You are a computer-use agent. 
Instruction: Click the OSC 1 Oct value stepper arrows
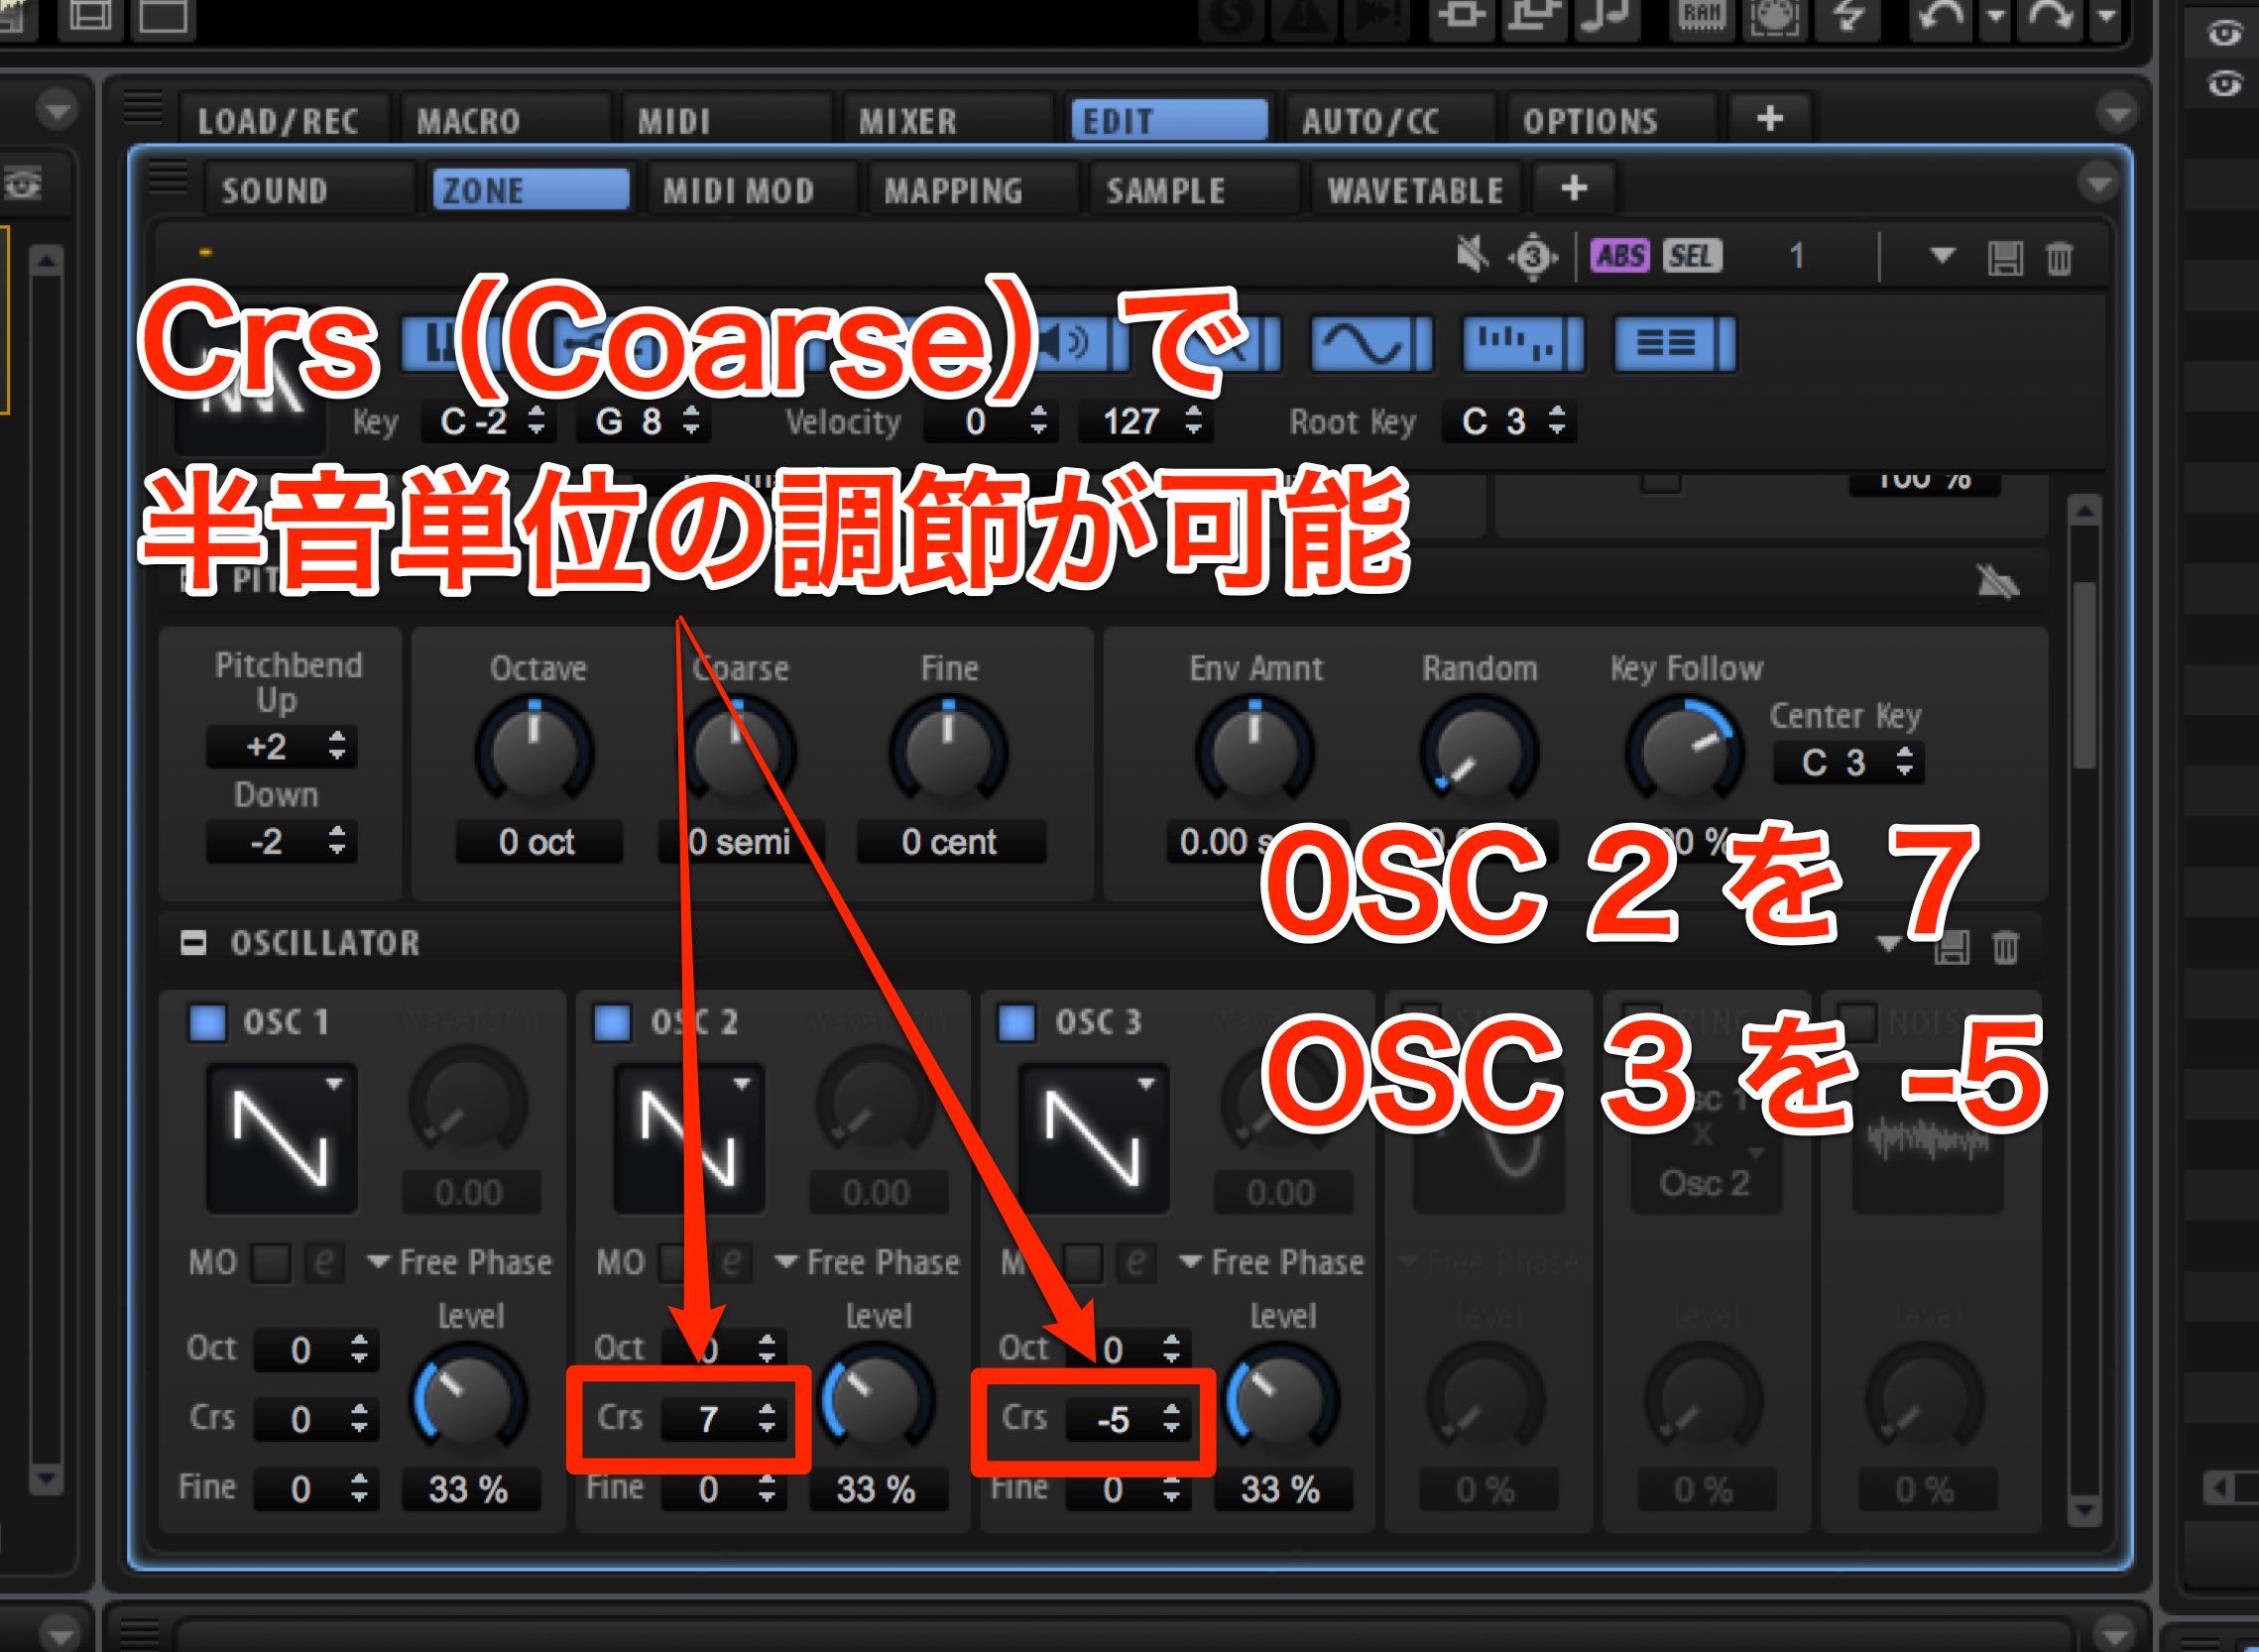tap(359, 1349)
